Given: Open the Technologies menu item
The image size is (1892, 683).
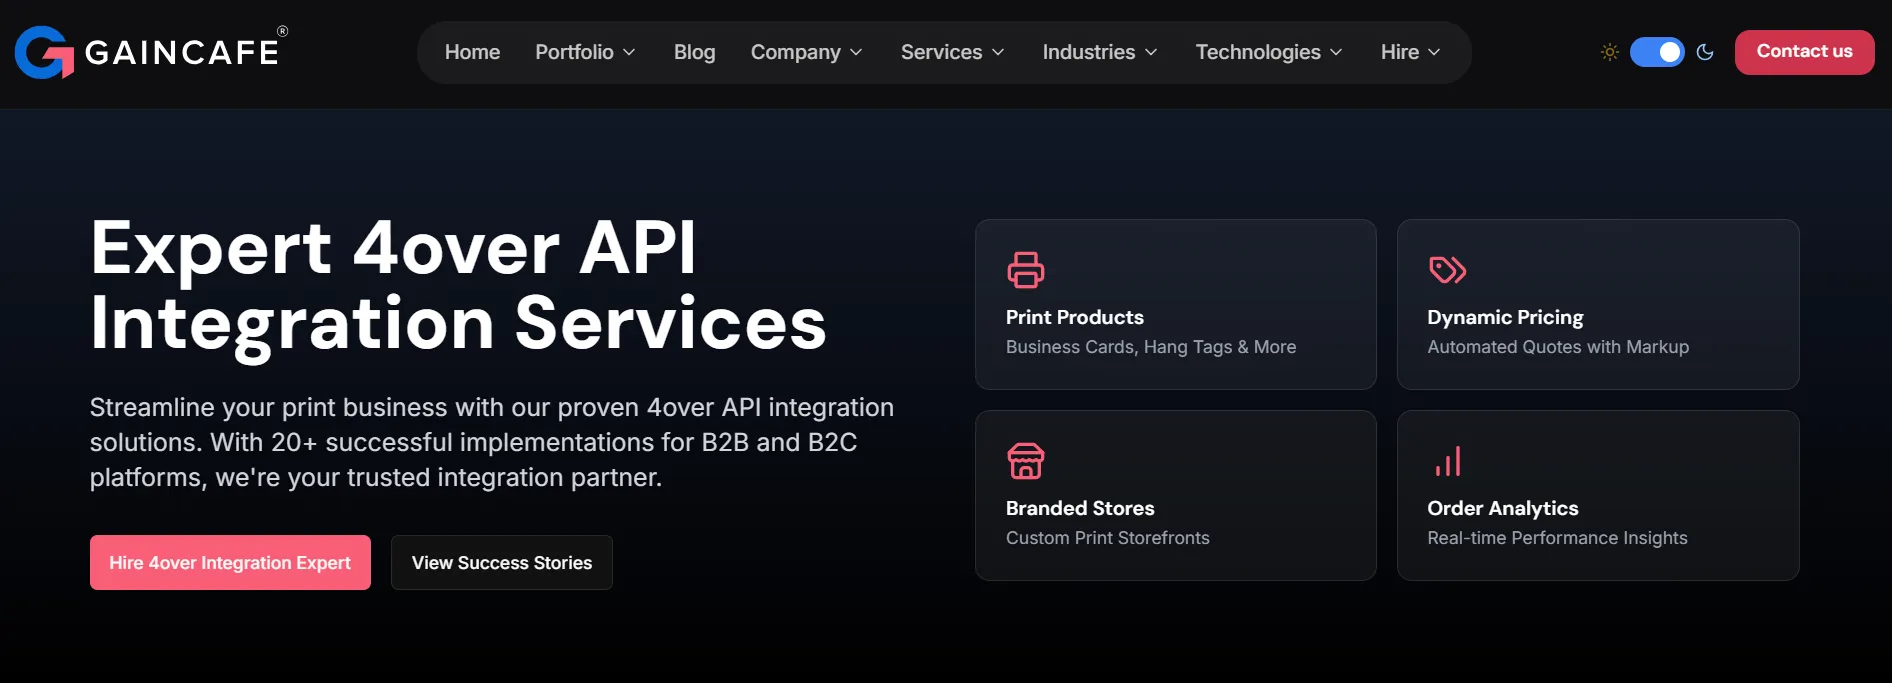Looking at the screenshot, I should click(1258, 52).
